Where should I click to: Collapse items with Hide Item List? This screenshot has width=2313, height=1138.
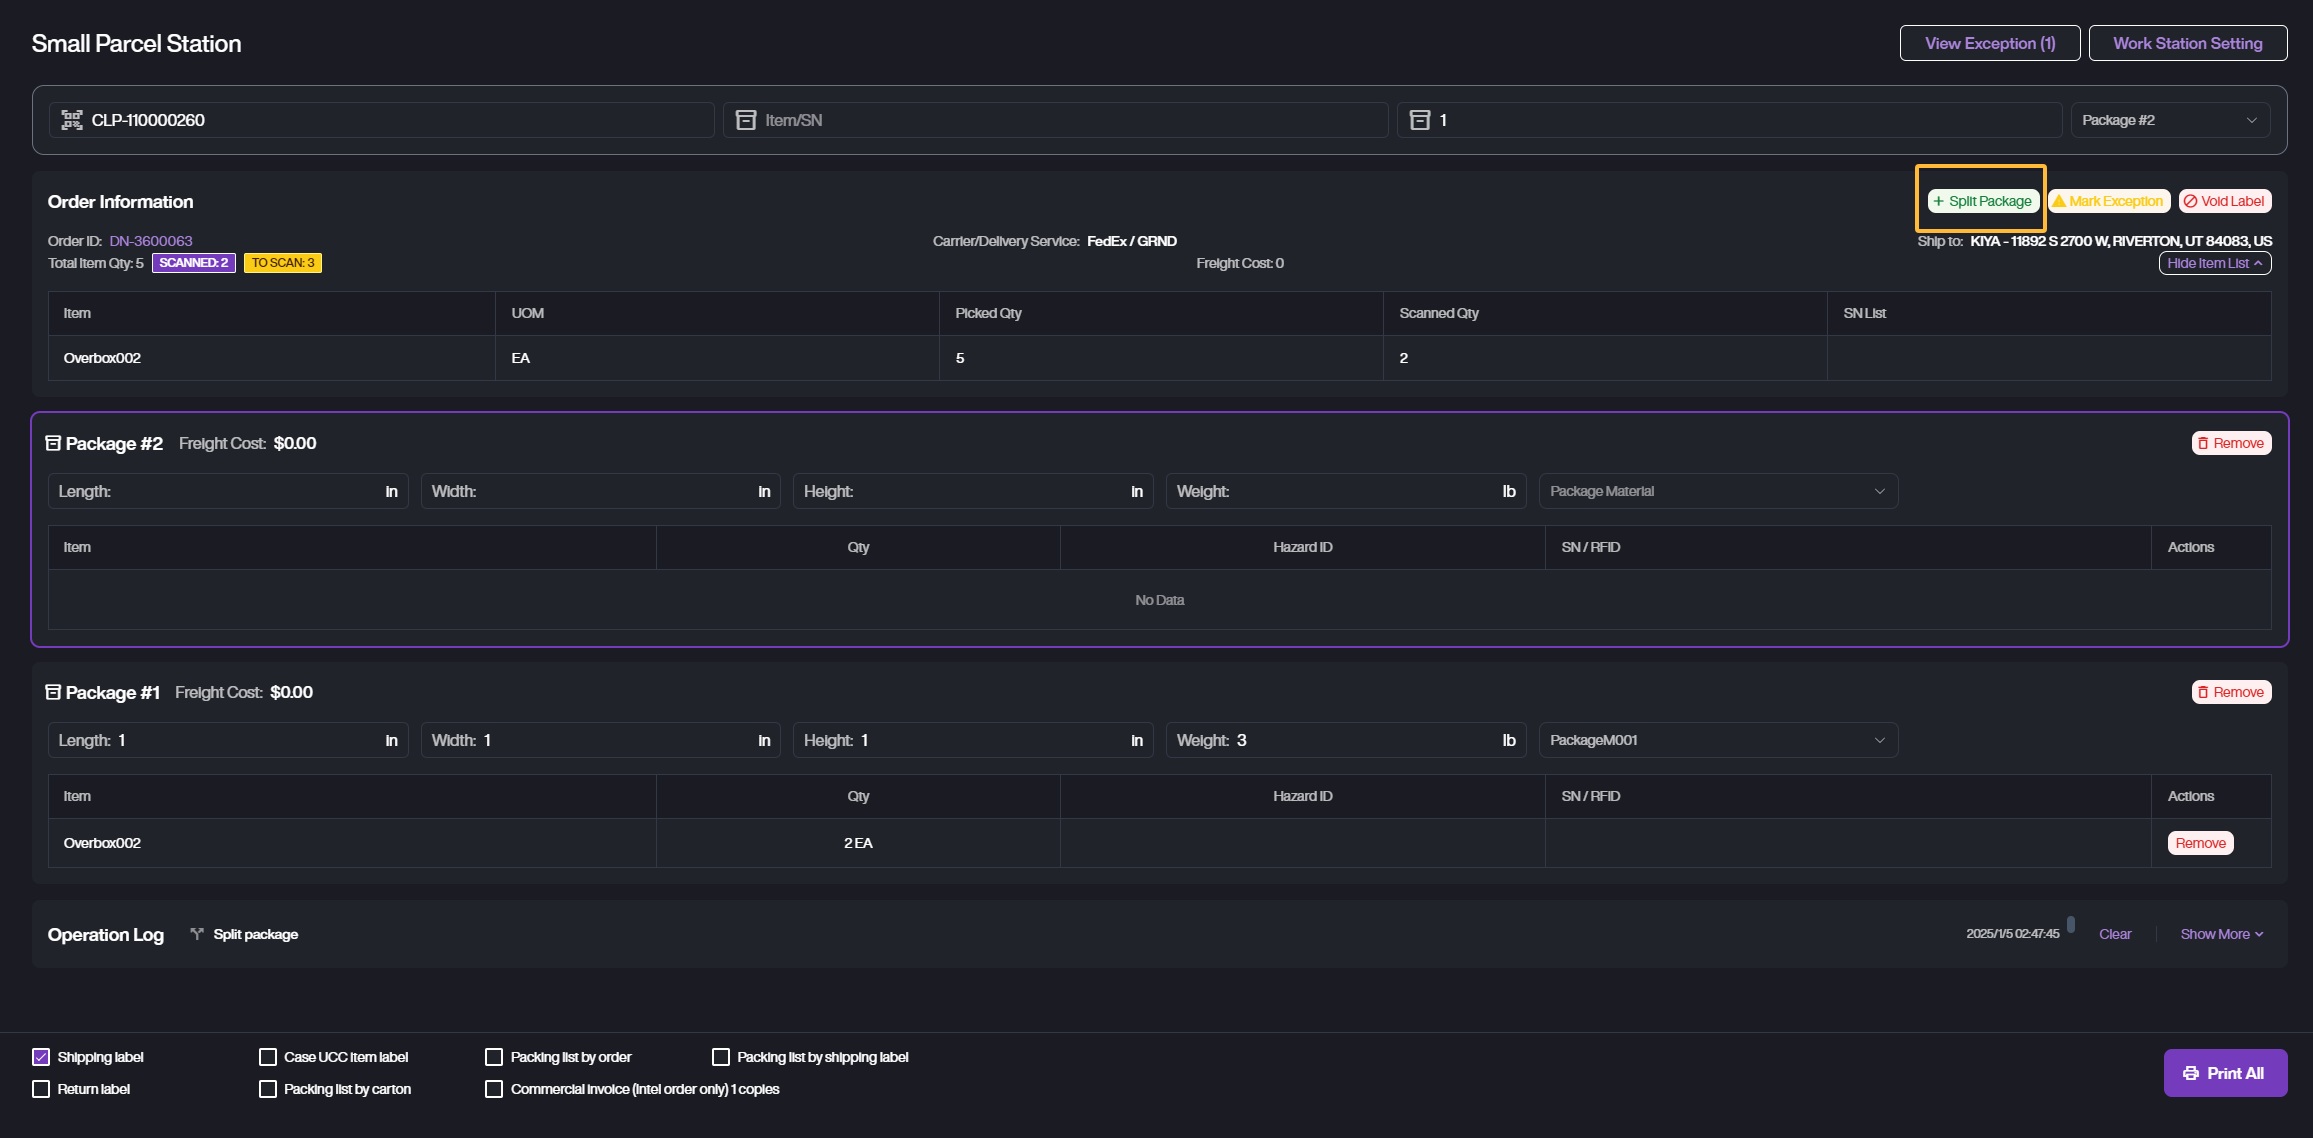click(2214, 263)
